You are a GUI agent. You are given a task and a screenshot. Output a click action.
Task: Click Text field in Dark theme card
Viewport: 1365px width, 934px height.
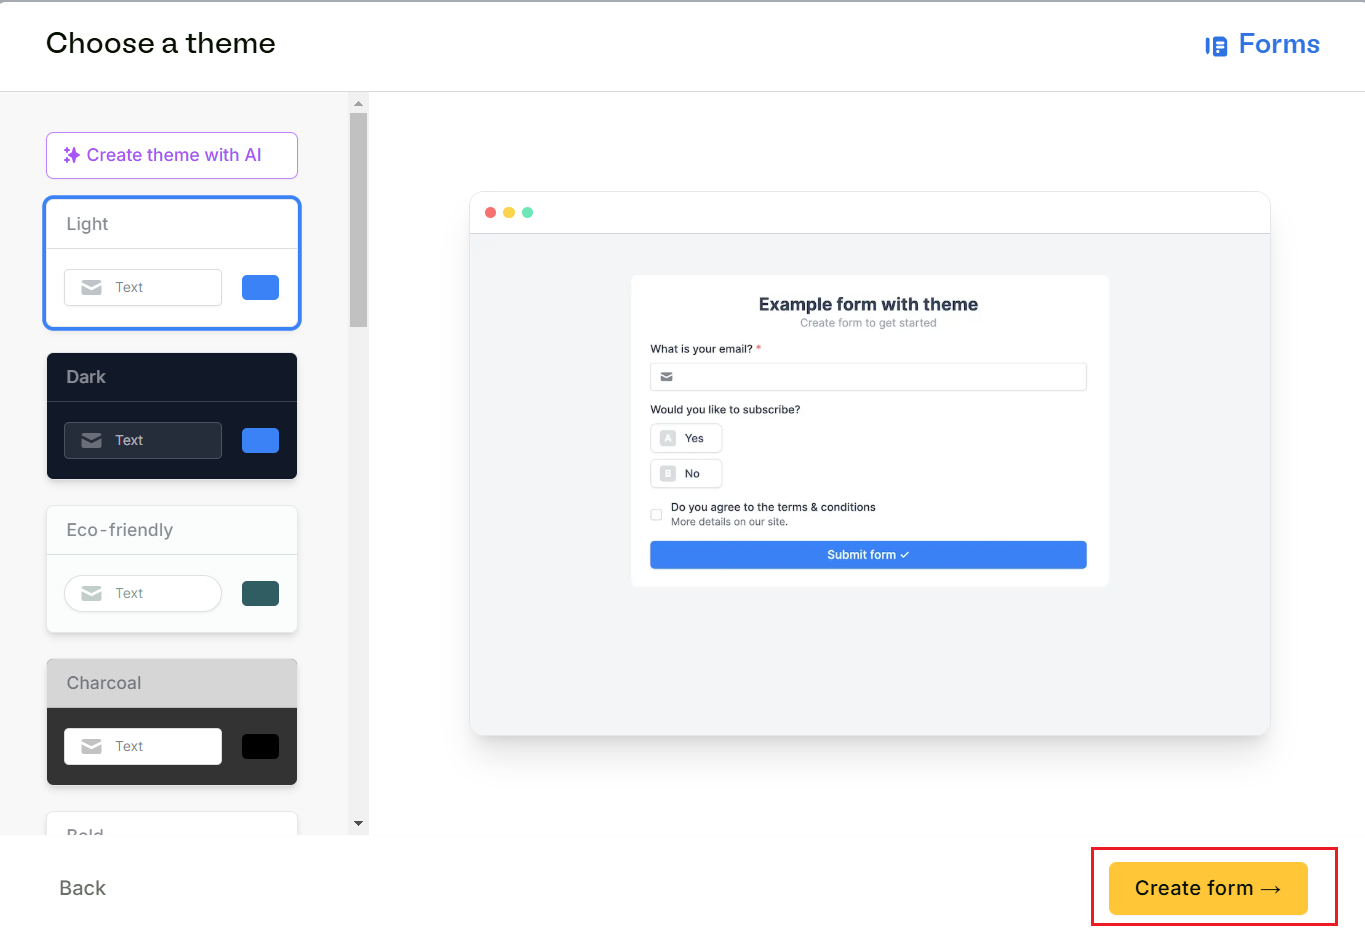(x=143, y=440)
